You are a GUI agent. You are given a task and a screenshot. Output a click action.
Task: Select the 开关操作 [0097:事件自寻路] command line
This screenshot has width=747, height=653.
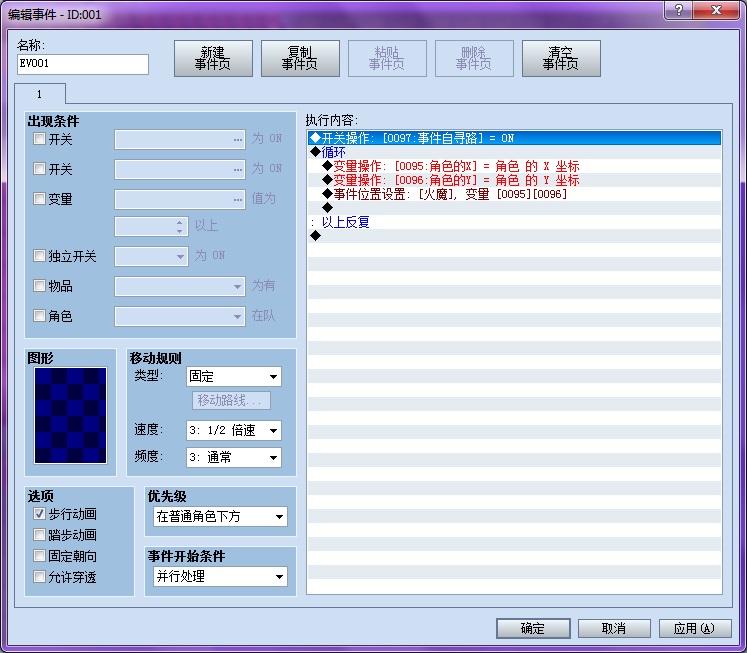tap(514, 138)
